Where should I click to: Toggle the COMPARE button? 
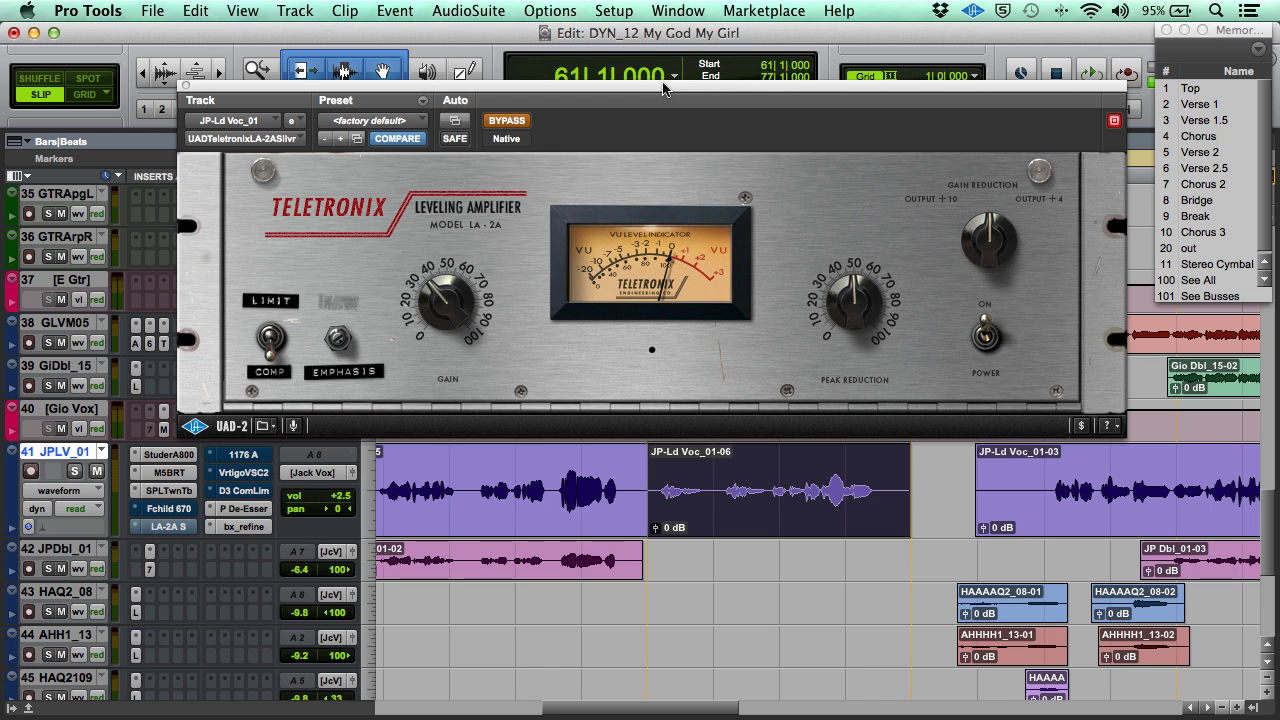[x=397, y=139]
